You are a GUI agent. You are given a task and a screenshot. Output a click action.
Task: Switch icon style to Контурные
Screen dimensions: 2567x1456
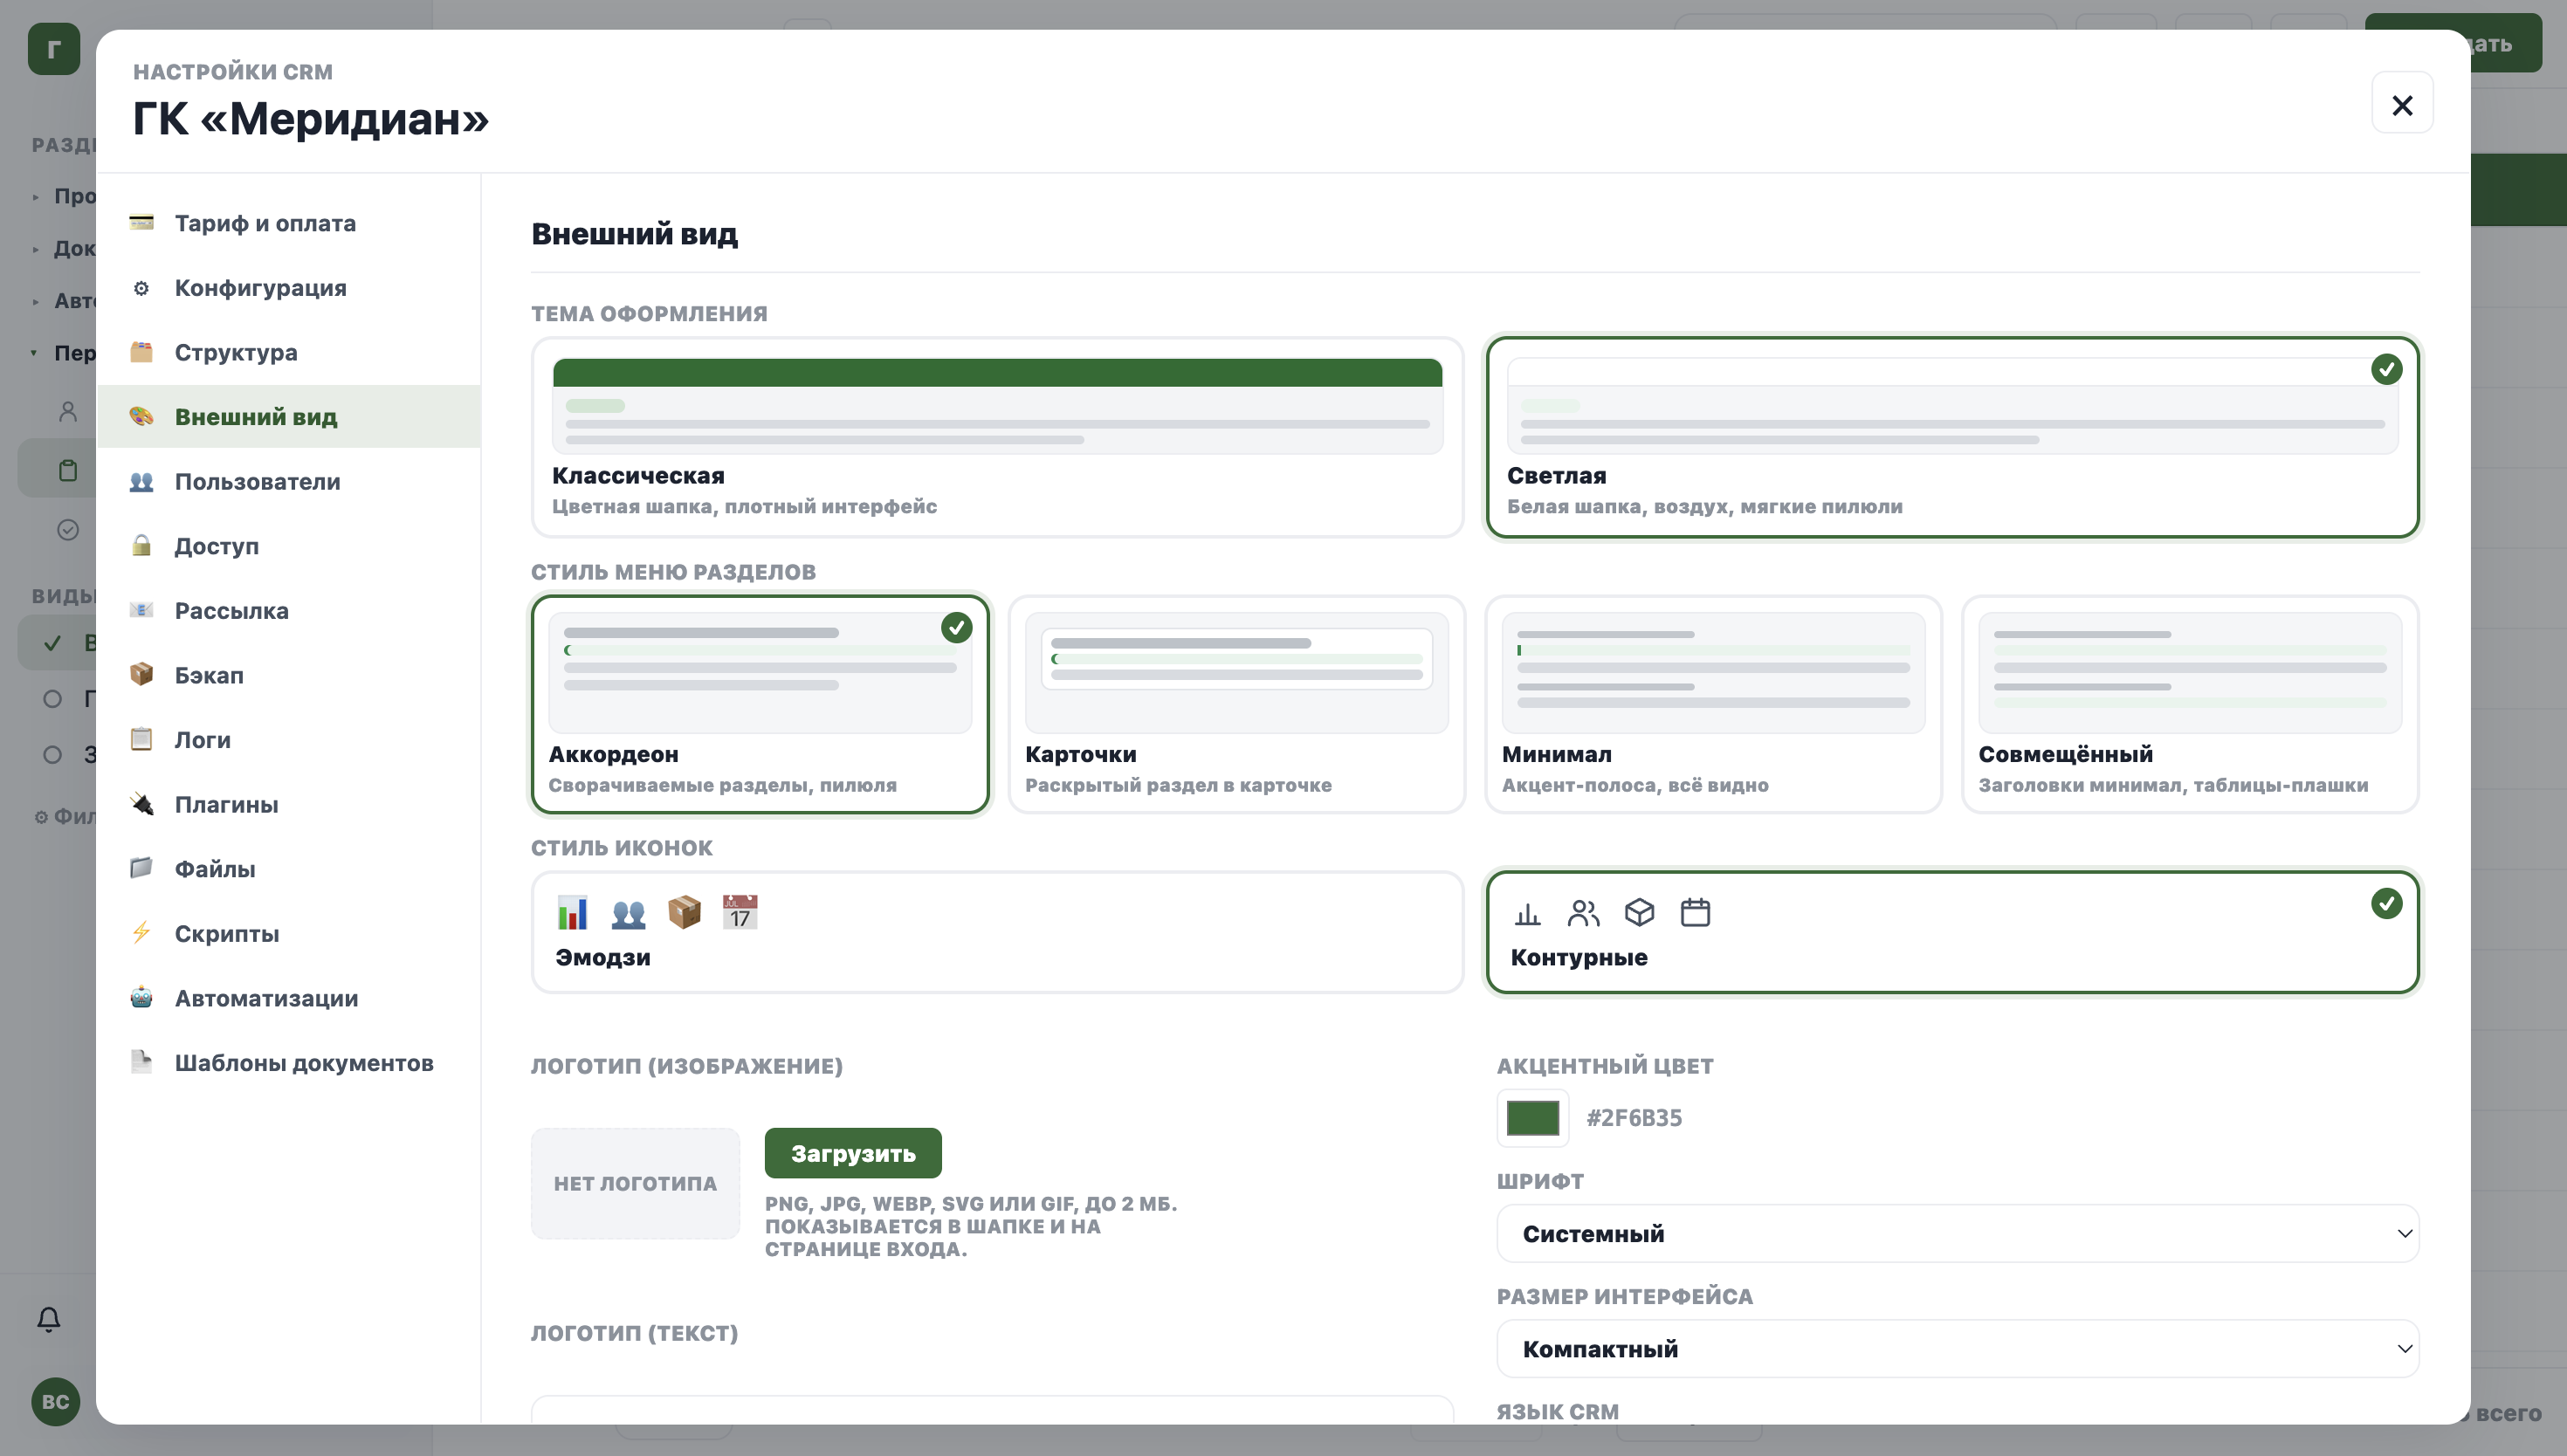click(x=1952, y=932)
